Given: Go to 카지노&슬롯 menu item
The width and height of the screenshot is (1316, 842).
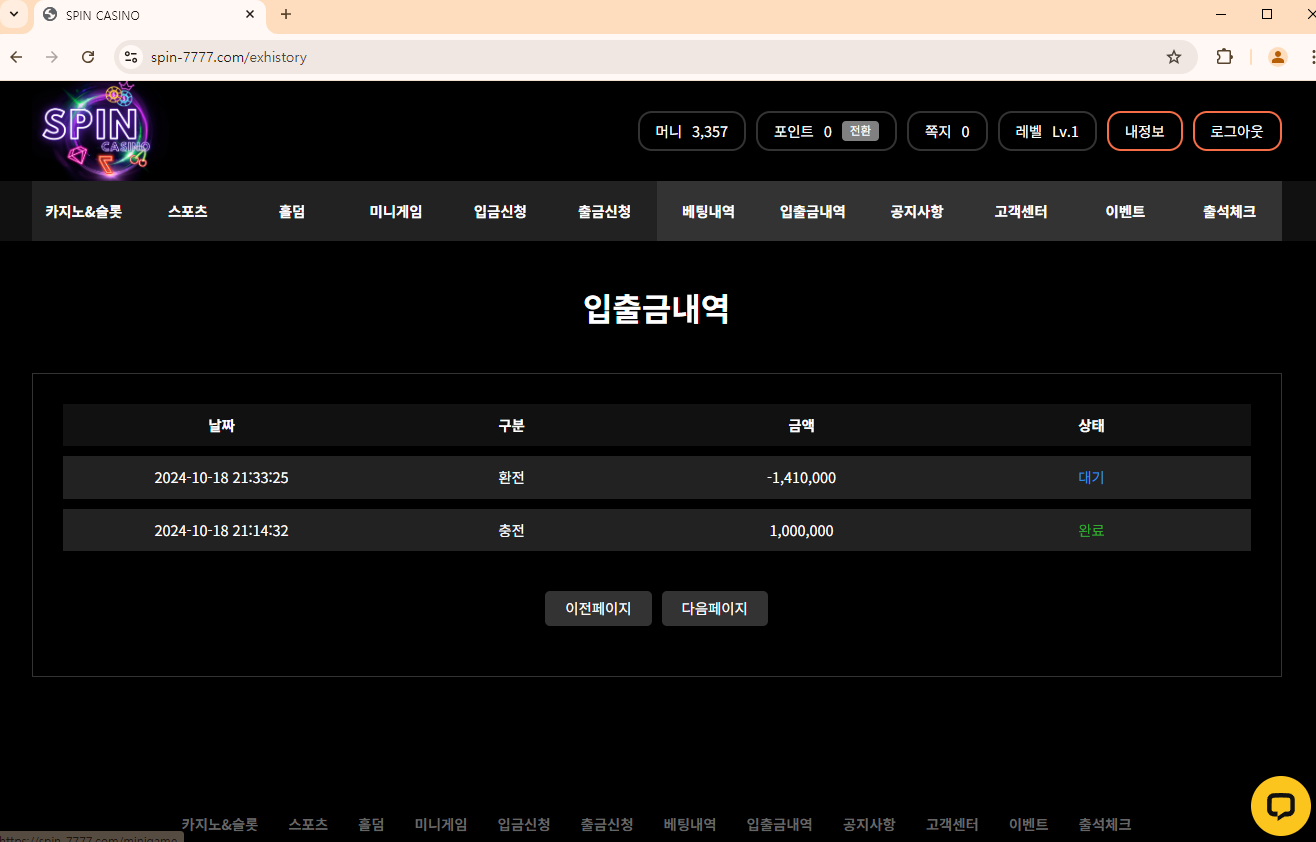Looking at the screenshot, I should tap(83, 211).
